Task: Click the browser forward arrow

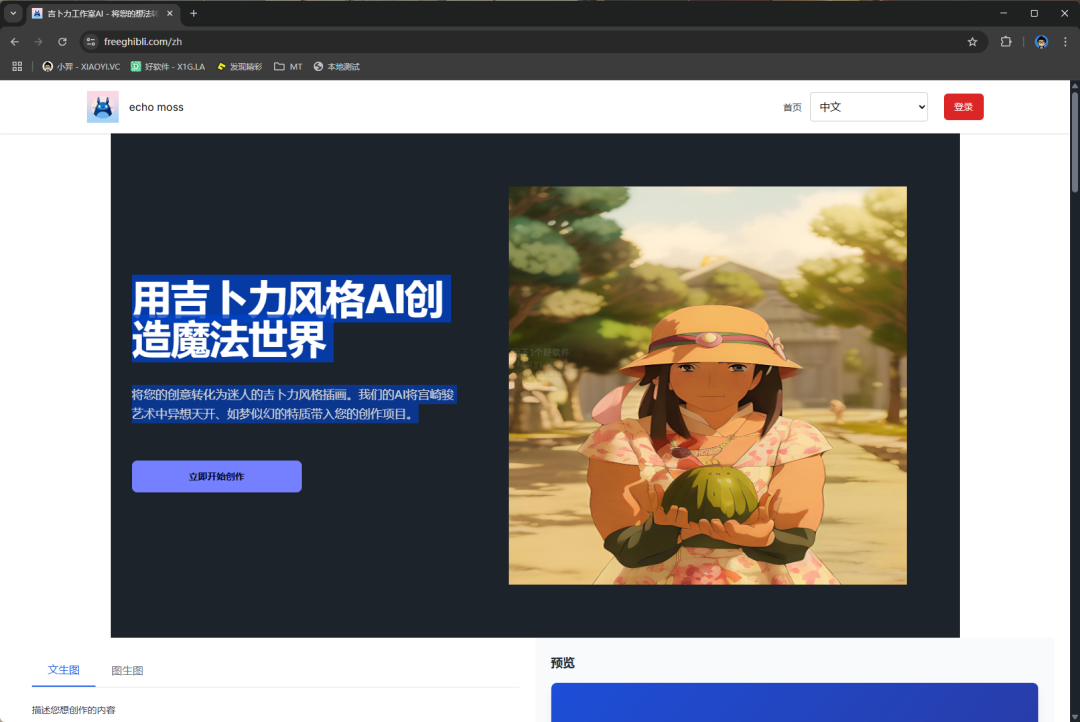Action: tap(39, 42)
